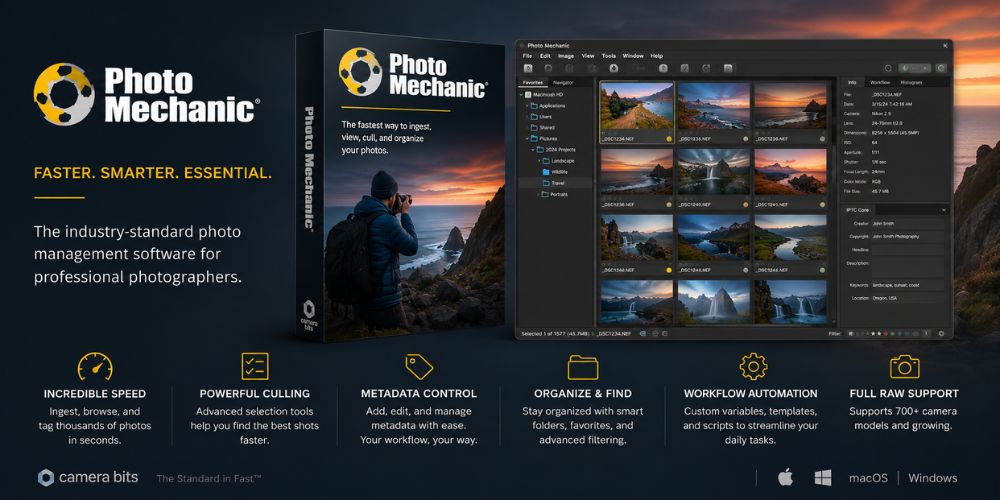Expand the Users folder arrow
Image resolution: width=1000 pixels, height=500 pixels.
coord(527,117)
